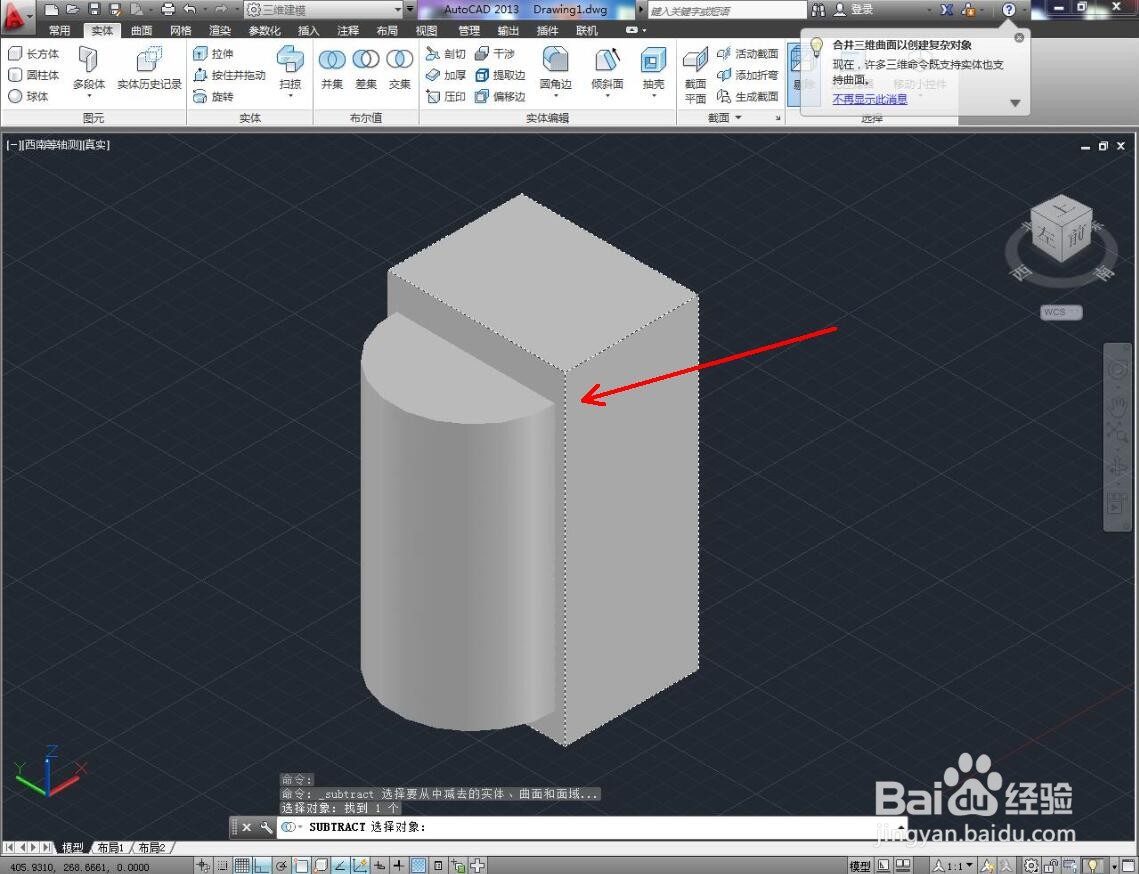Expand the notification balloon arrow
This screenshot has width=1139, height=874.
click(x=1016, y=103)
